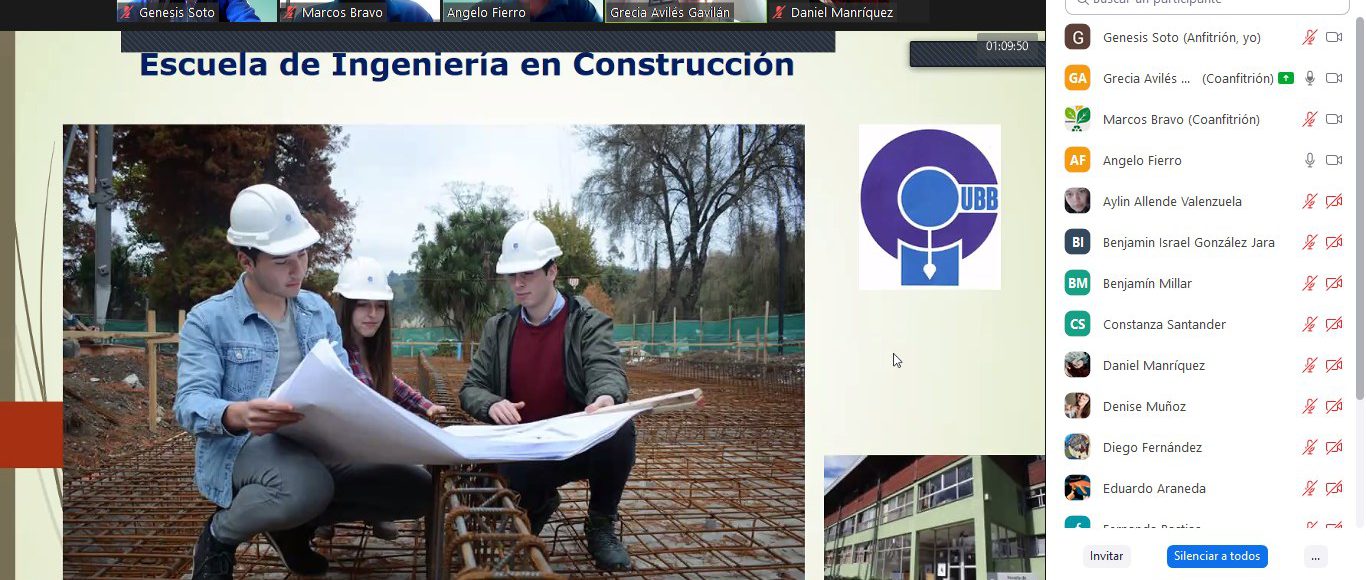Click Genesis Soto's camera icon
This screenshot has height=580, width=1366.
[x=1333, y=37]
